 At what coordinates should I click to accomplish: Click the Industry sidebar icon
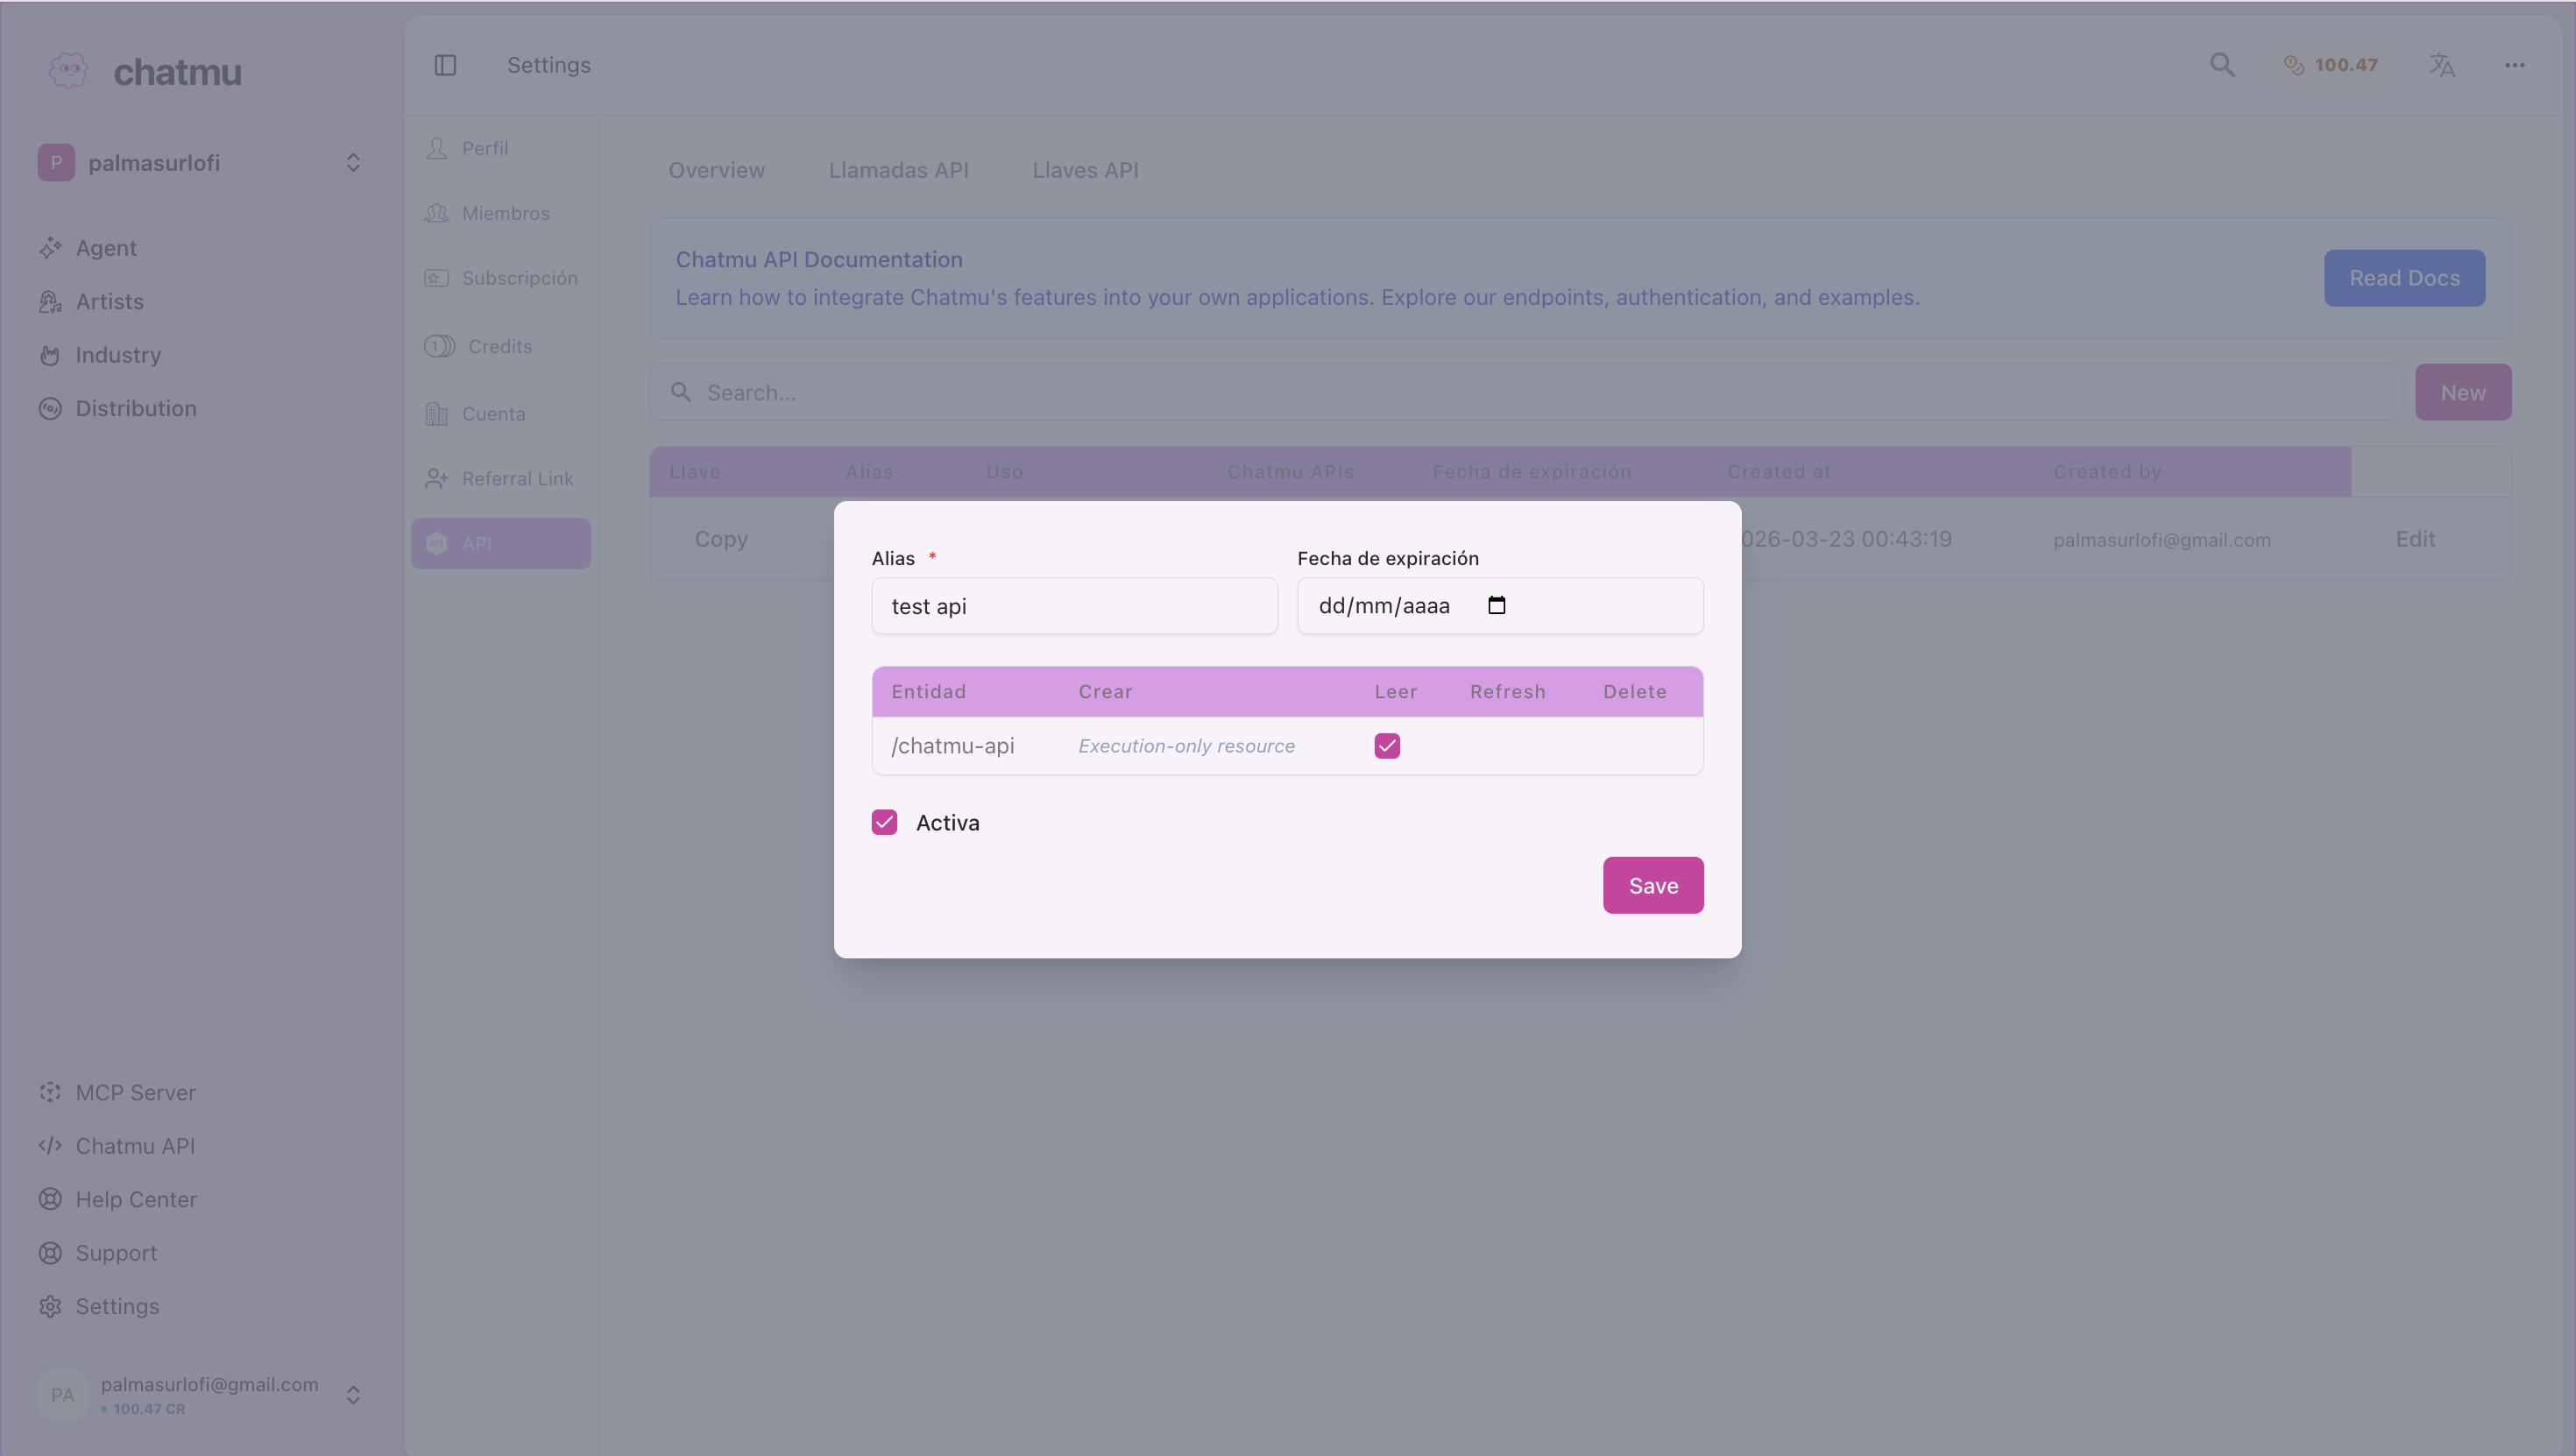[51, 355]
